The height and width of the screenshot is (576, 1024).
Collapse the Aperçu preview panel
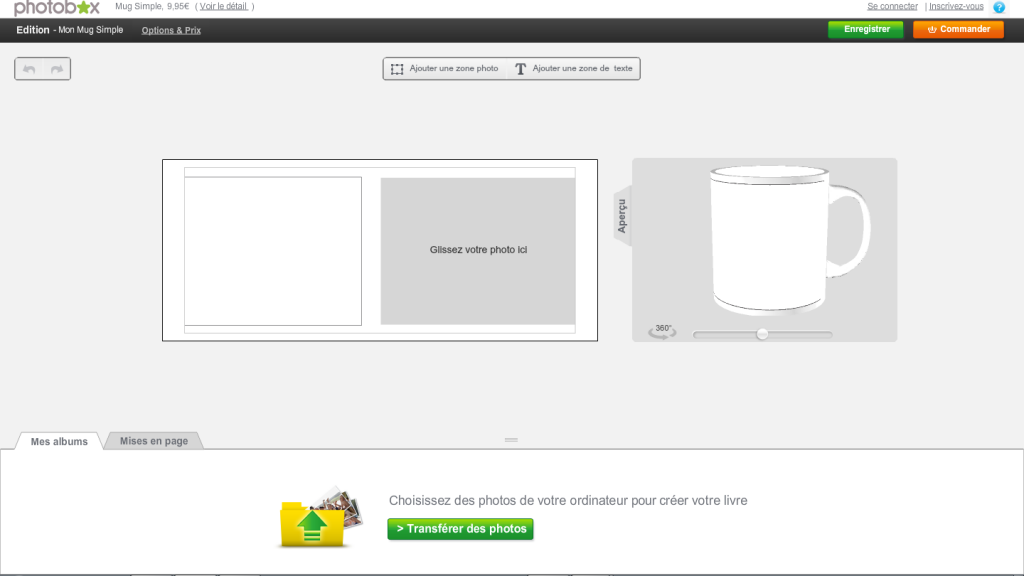tap(621, 214)
